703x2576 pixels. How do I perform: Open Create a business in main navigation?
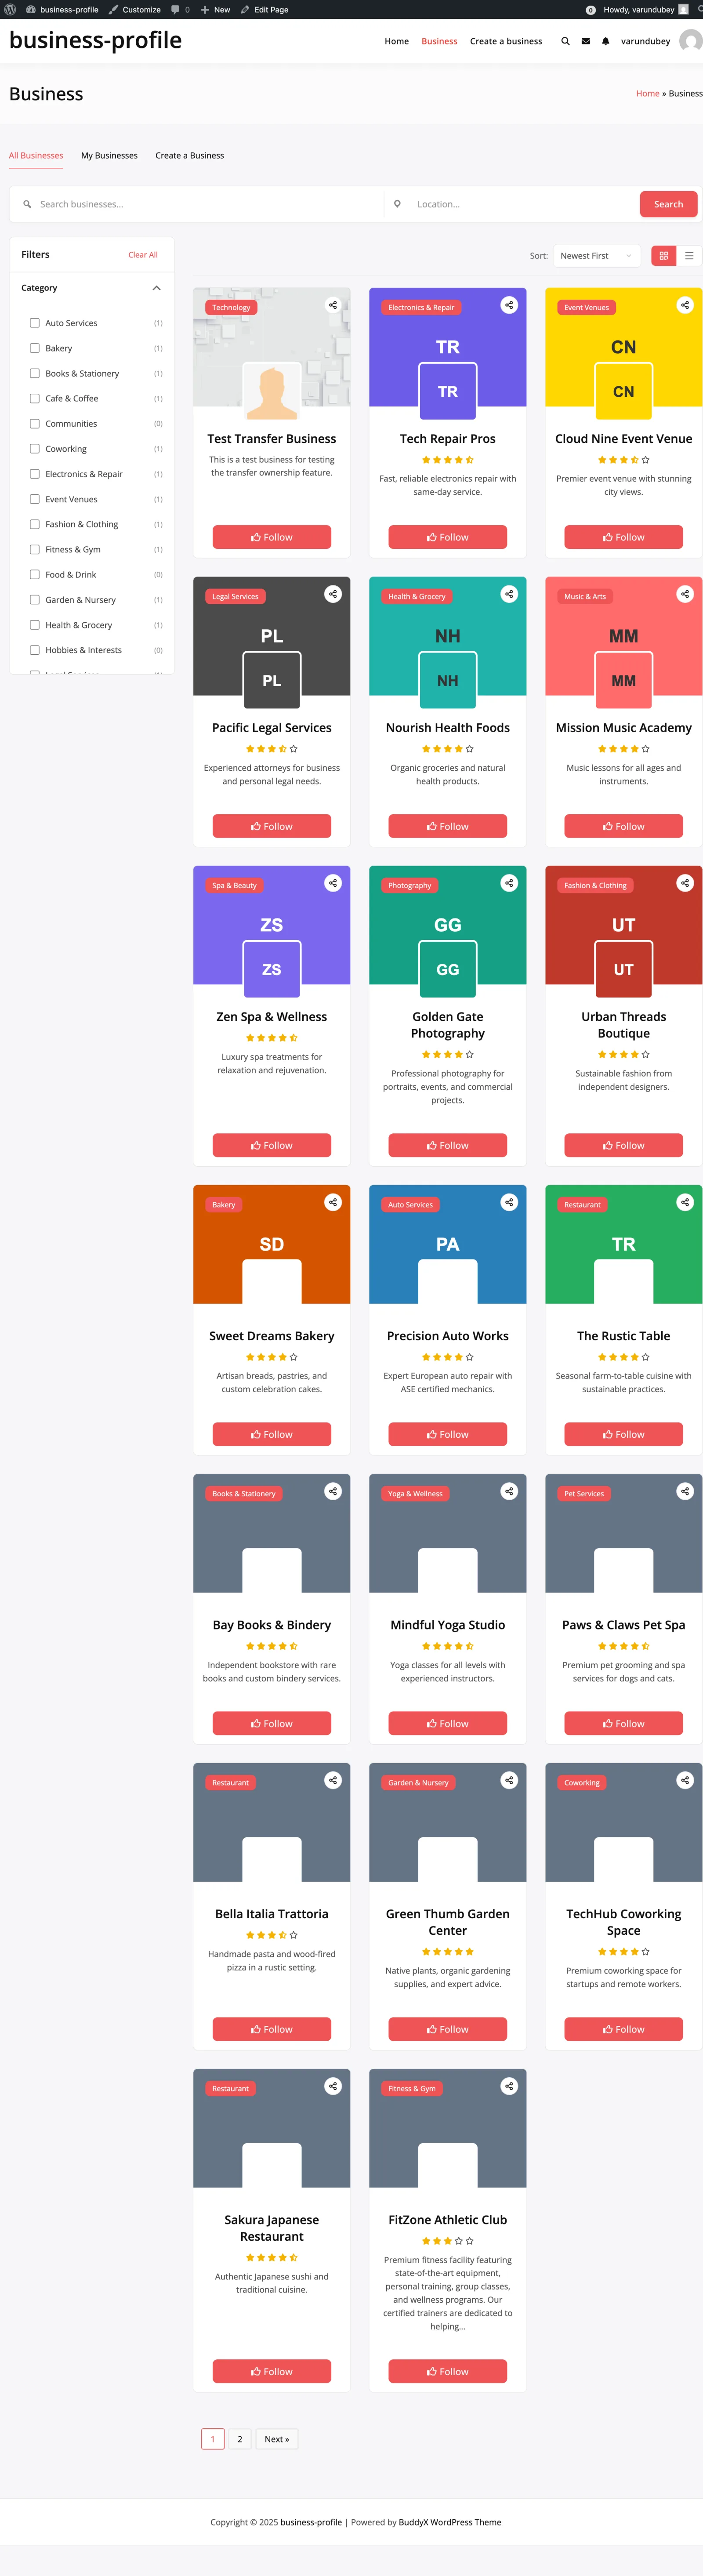pos(506,41)
